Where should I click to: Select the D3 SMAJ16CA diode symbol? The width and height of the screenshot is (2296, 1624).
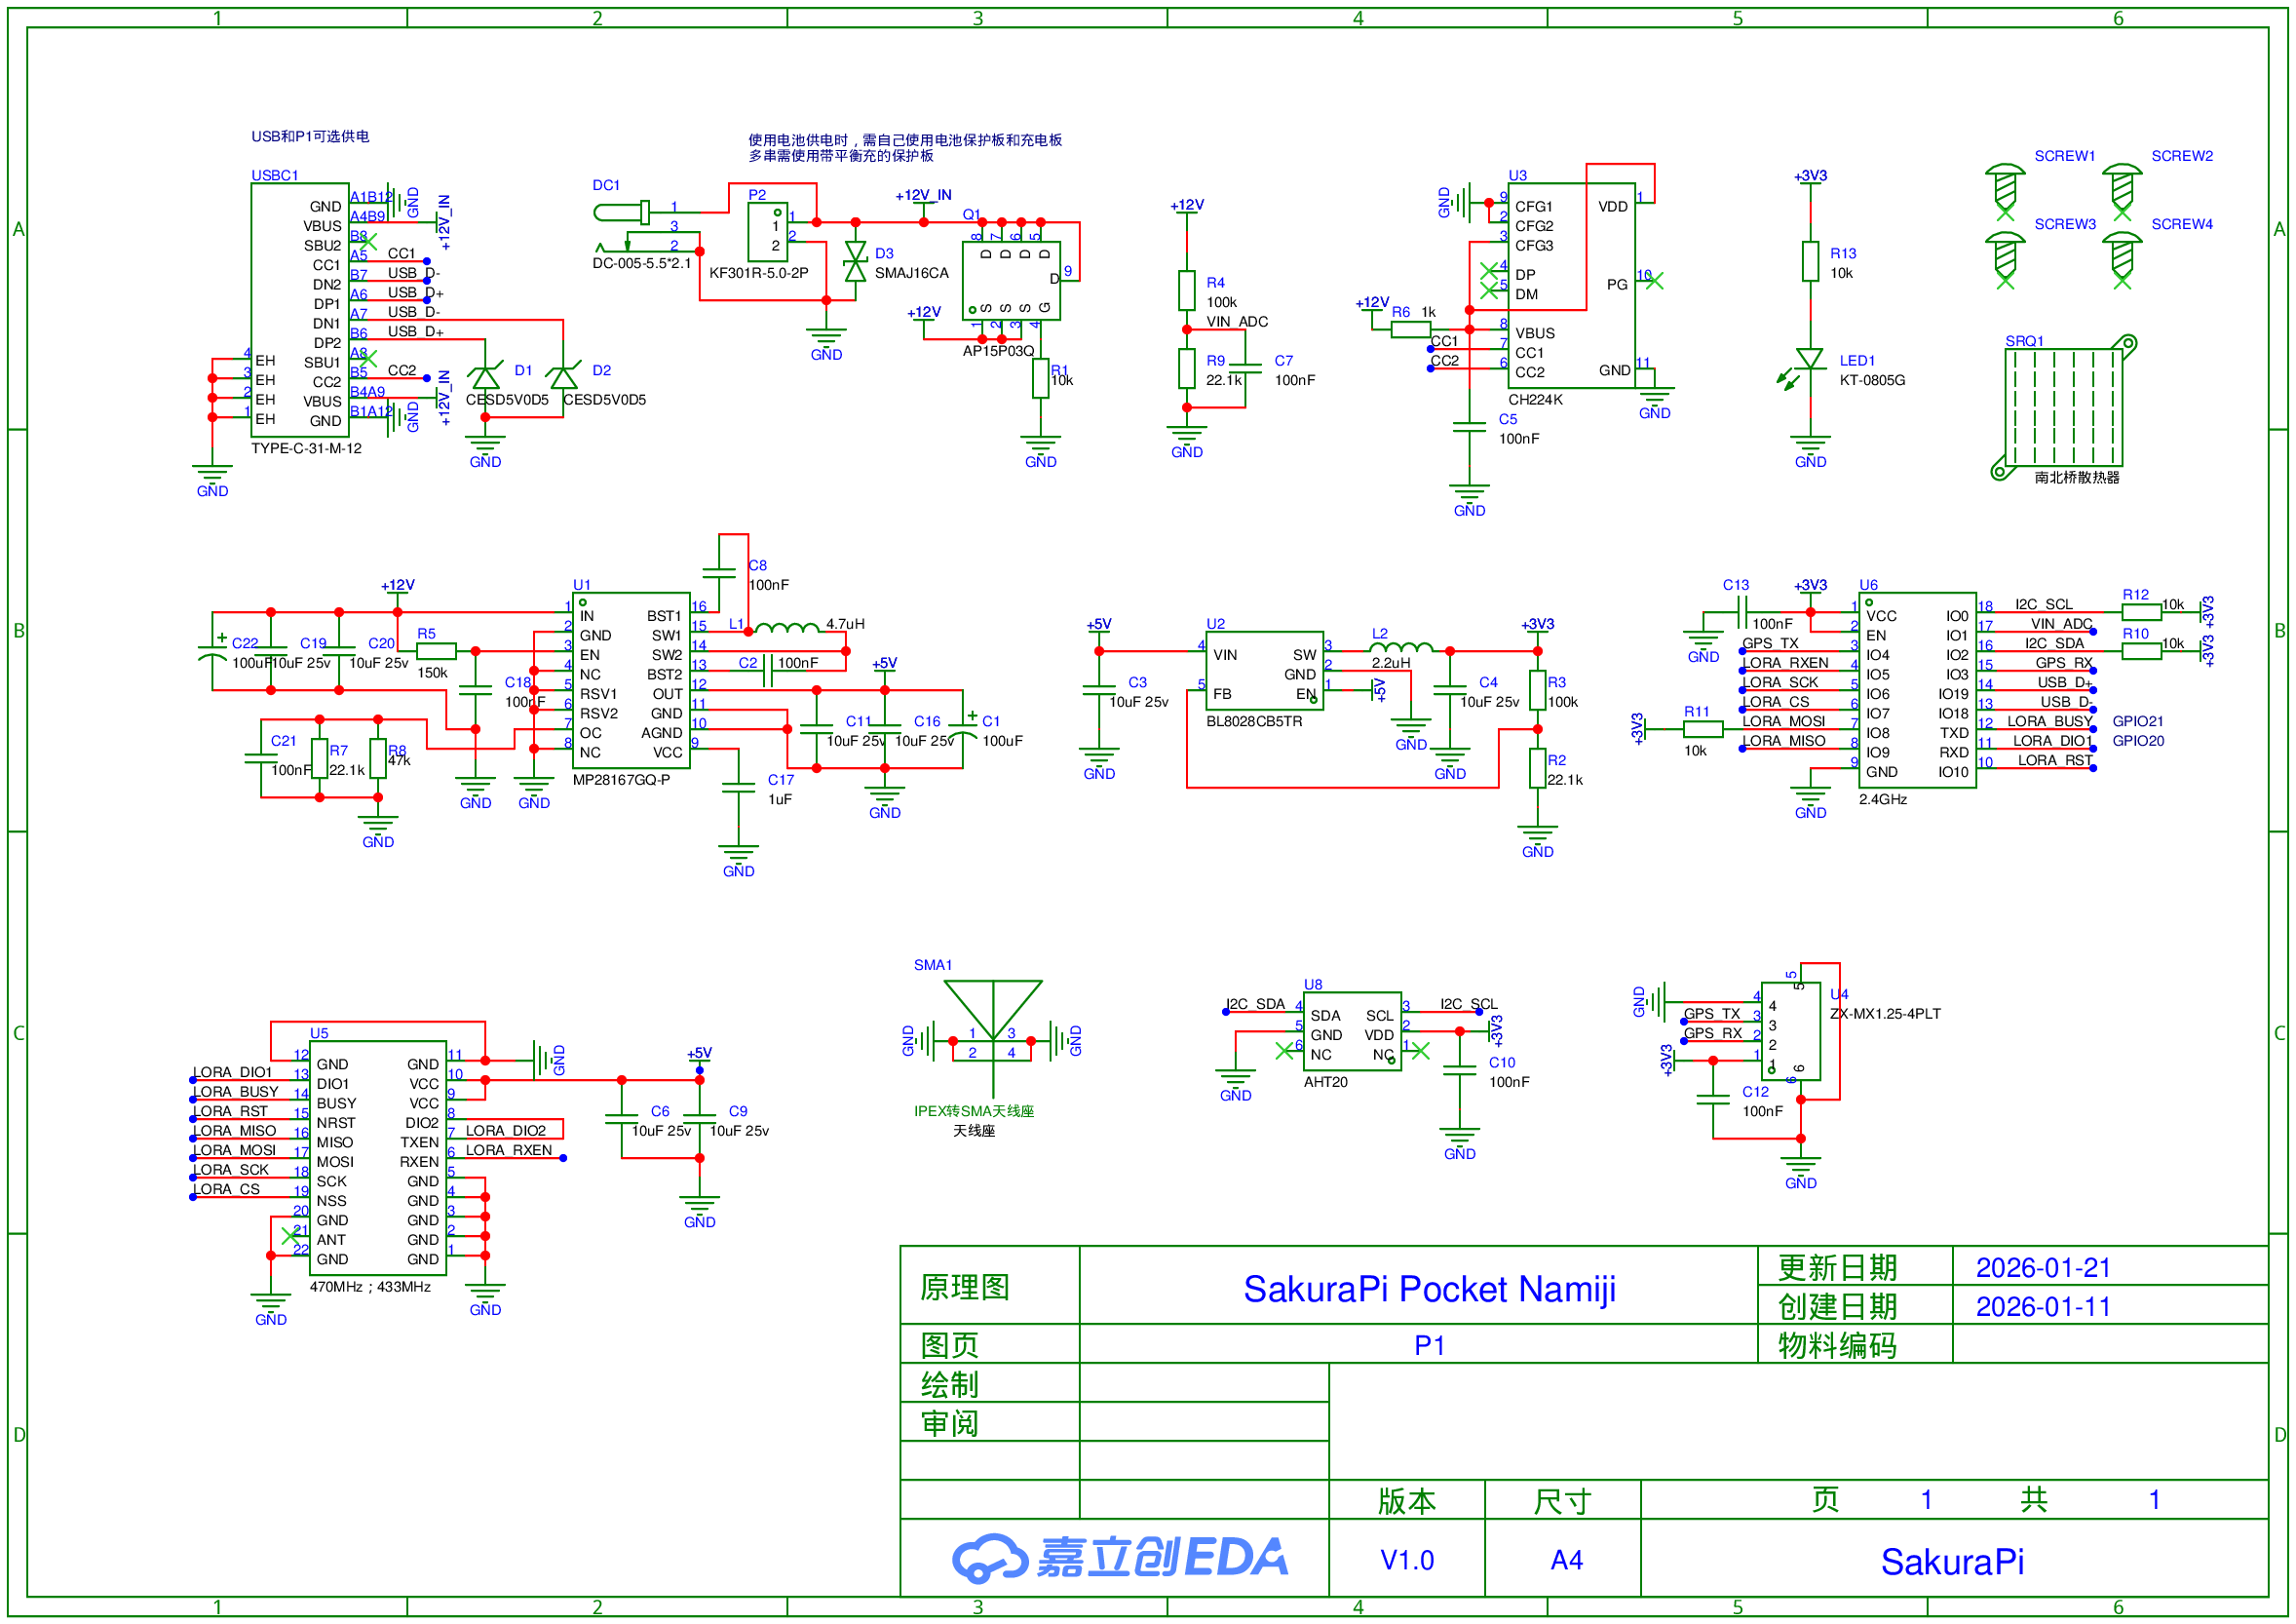[855, 262]
